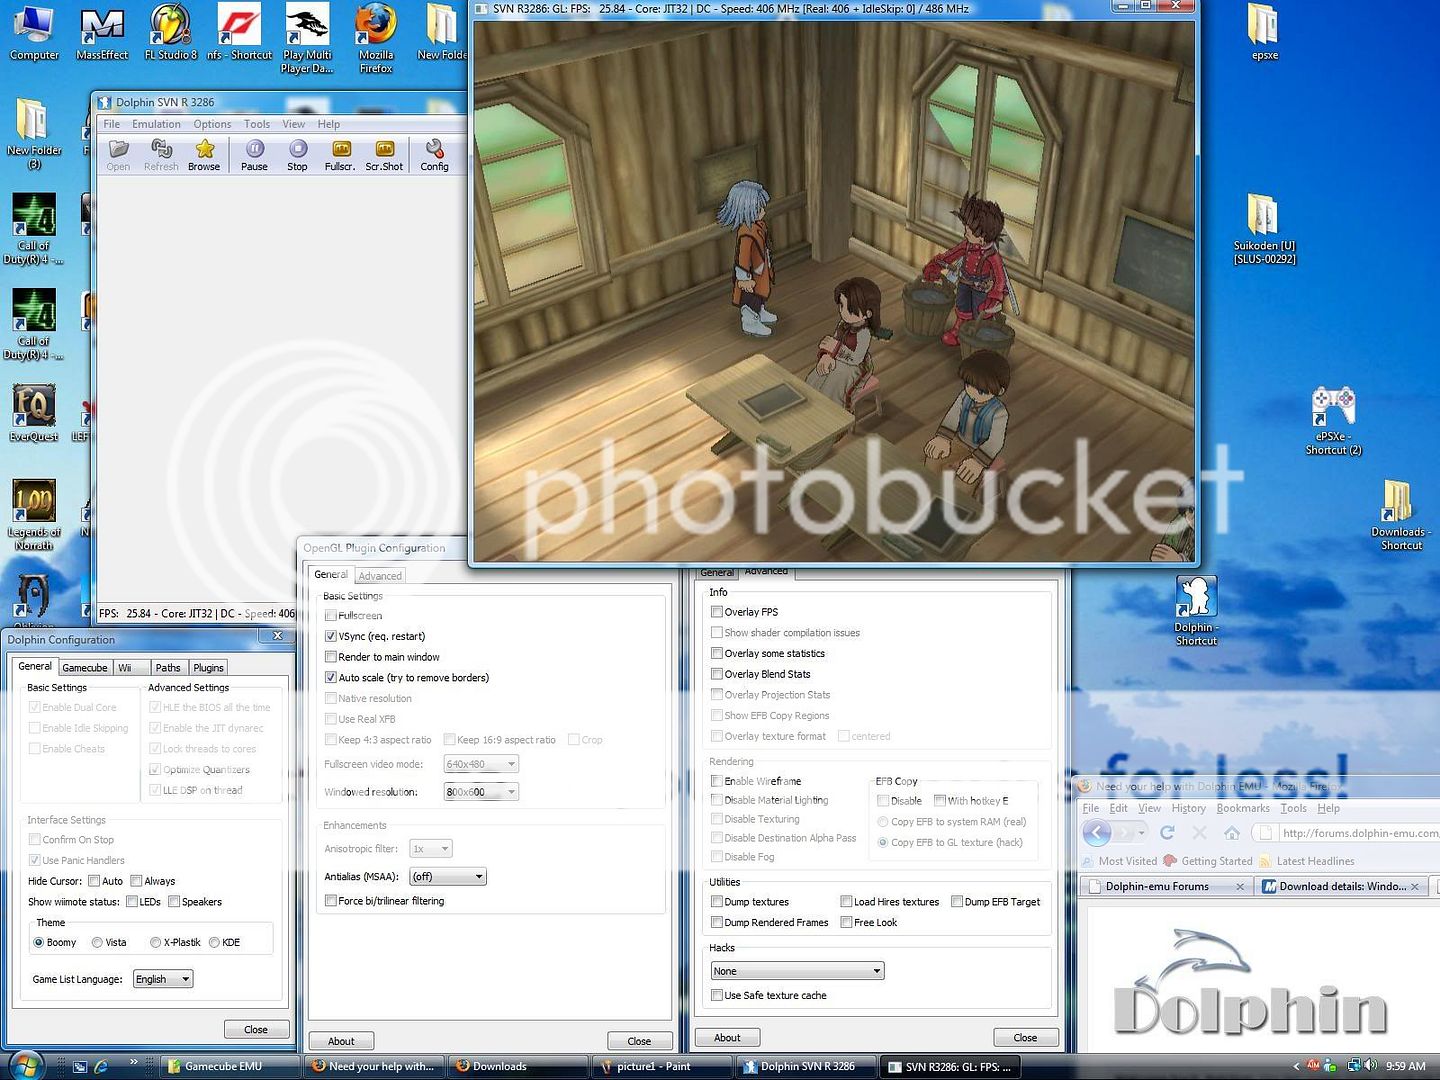This screenshot has width=1440, height=1080.
Task: Open the Antialias (MSAA) dropdown
Action: pos(447,877)
